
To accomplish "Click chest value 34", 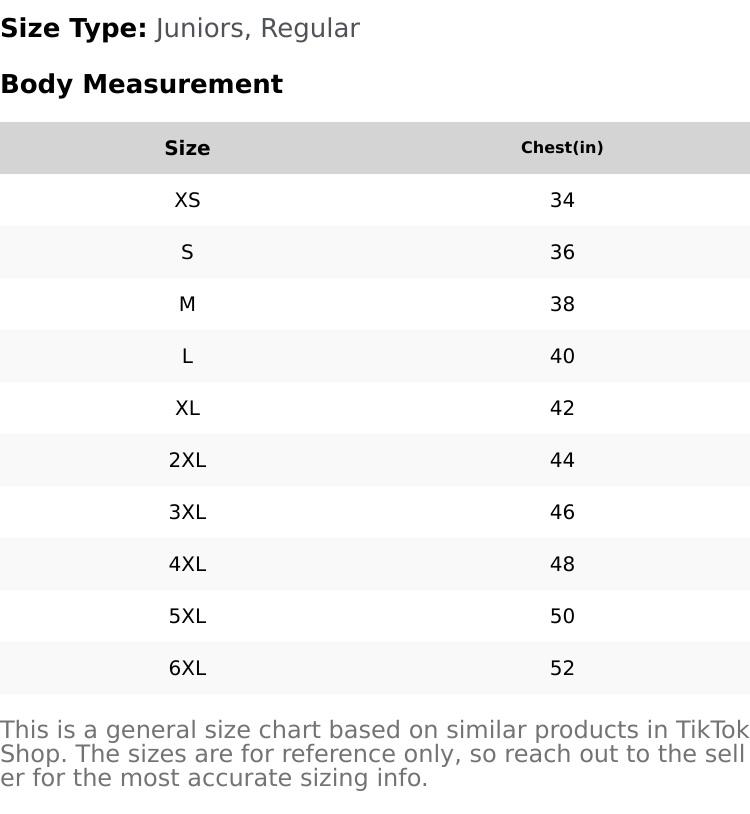I will tap(562, 200).
